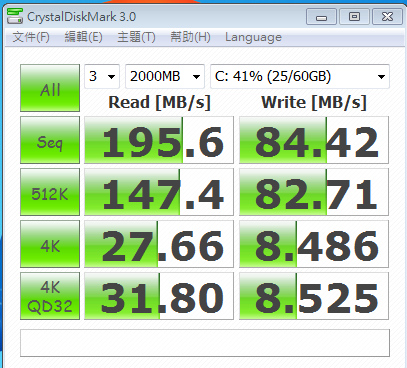Viewport: 407px width, 368px height.
Task: Click the CrystalDiskMark app icon in title bar
Action: 15,16
